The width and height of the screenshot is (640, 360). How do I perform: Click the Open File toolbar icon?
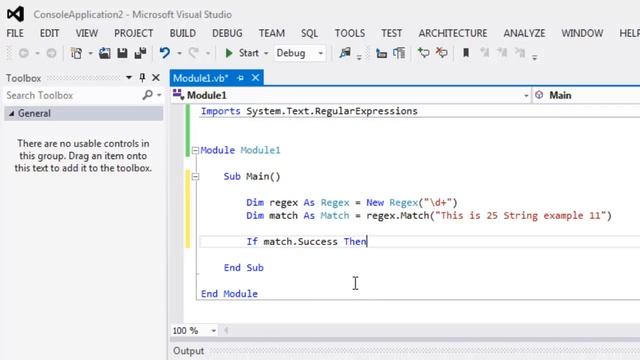104,53
